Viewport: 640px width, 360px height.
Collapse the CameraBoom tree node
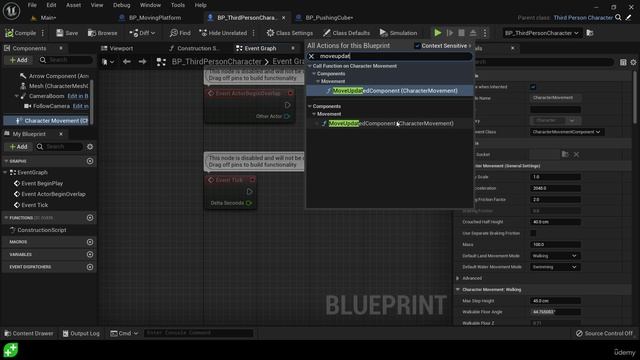tap(16, 96)
